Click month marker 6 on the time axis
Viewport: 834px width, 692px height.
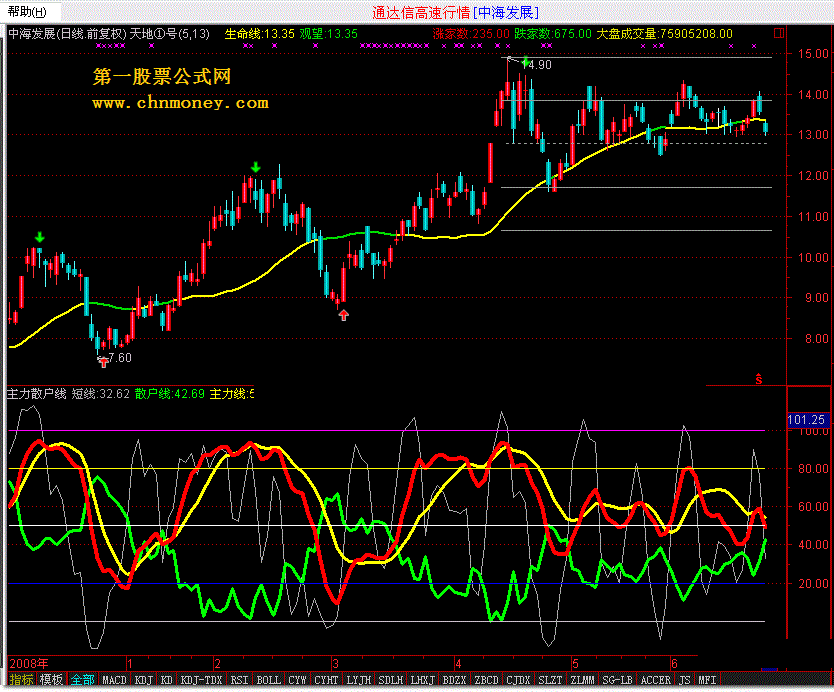coord(674,664)
